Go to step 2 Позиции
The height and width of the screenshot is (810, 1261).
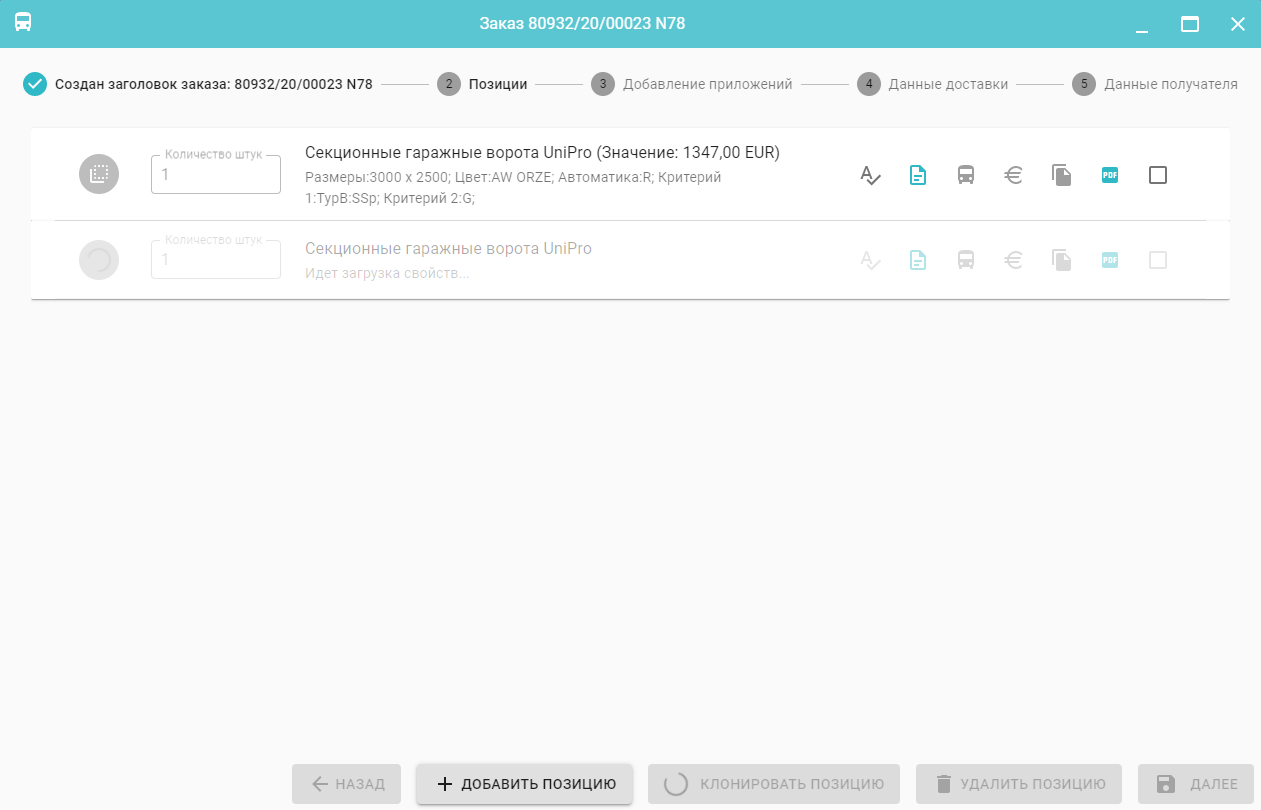[483, 84]
